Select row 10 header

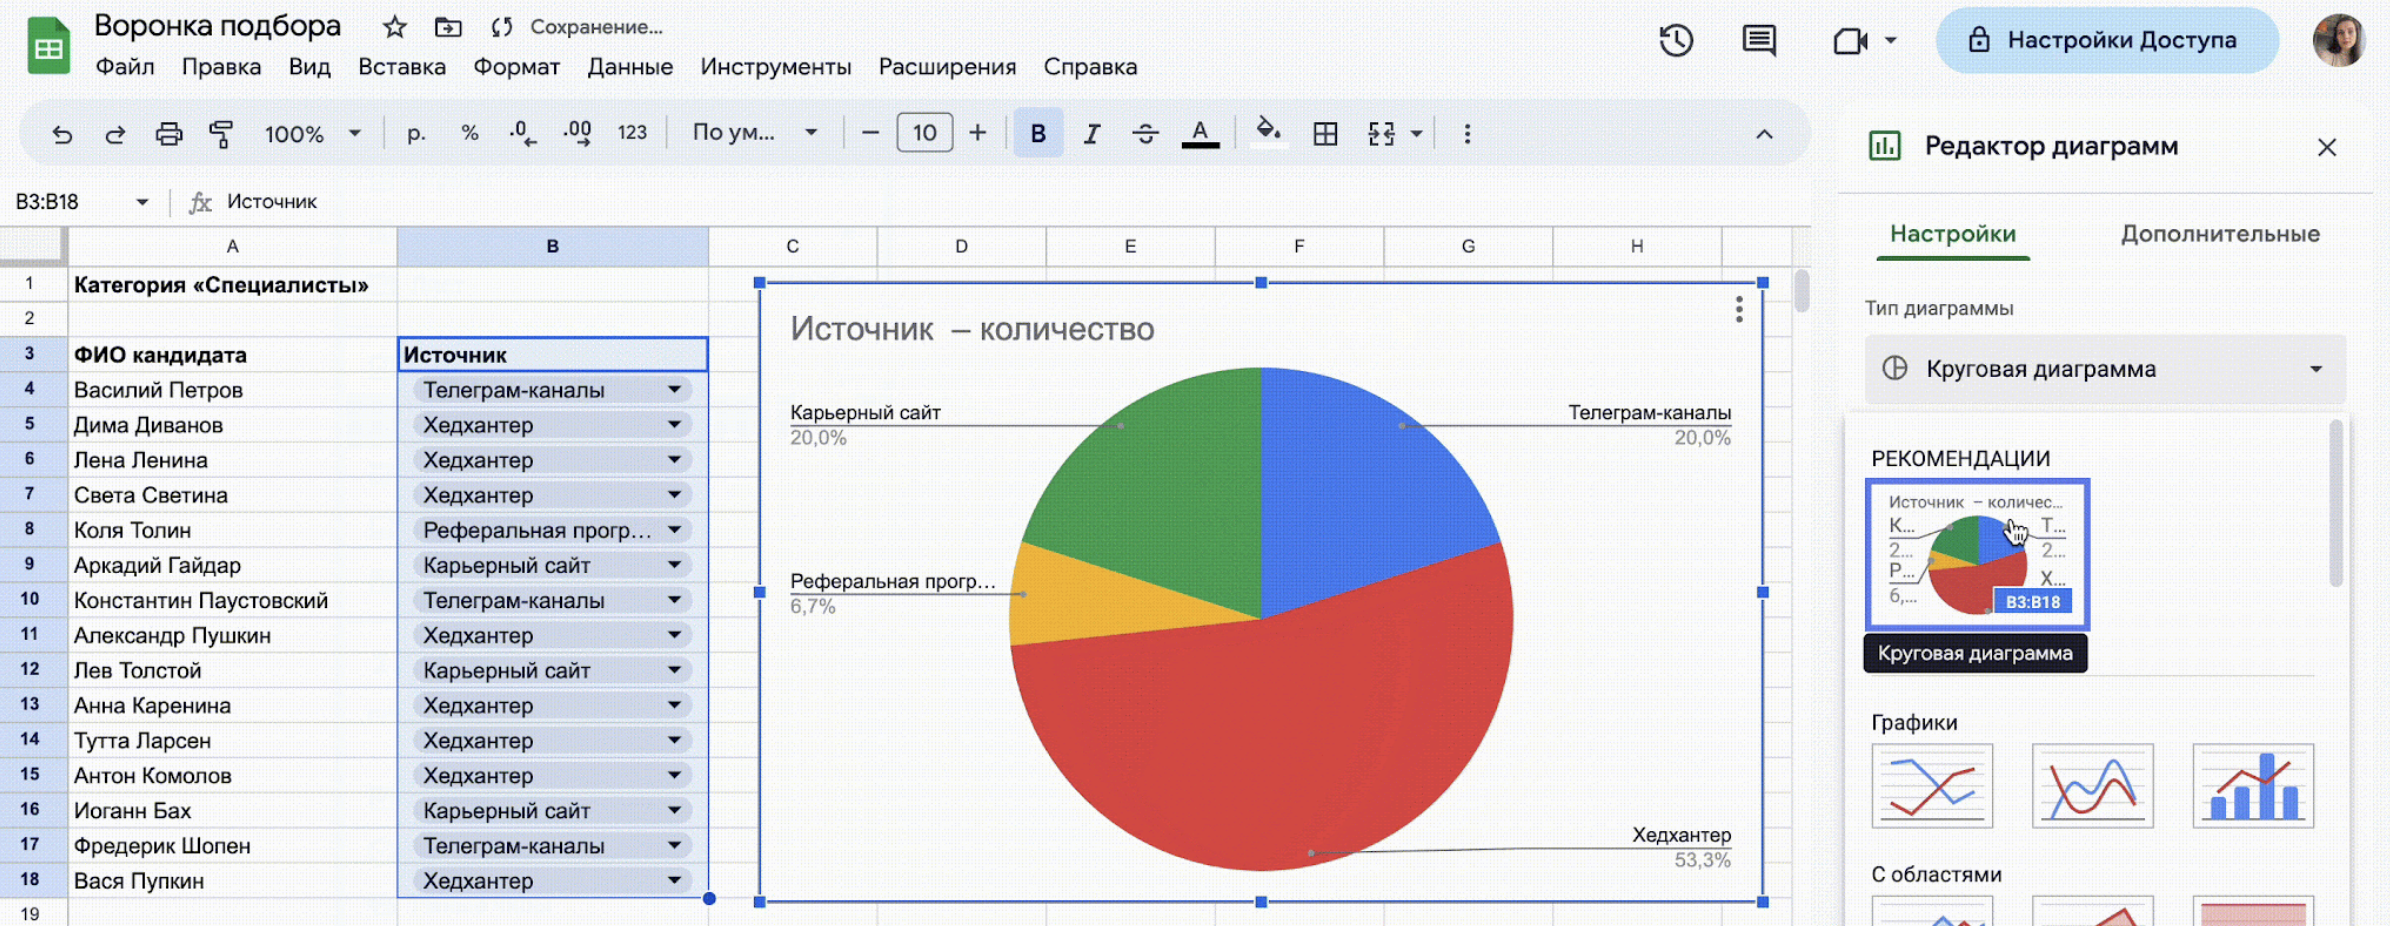pos(30,600)
